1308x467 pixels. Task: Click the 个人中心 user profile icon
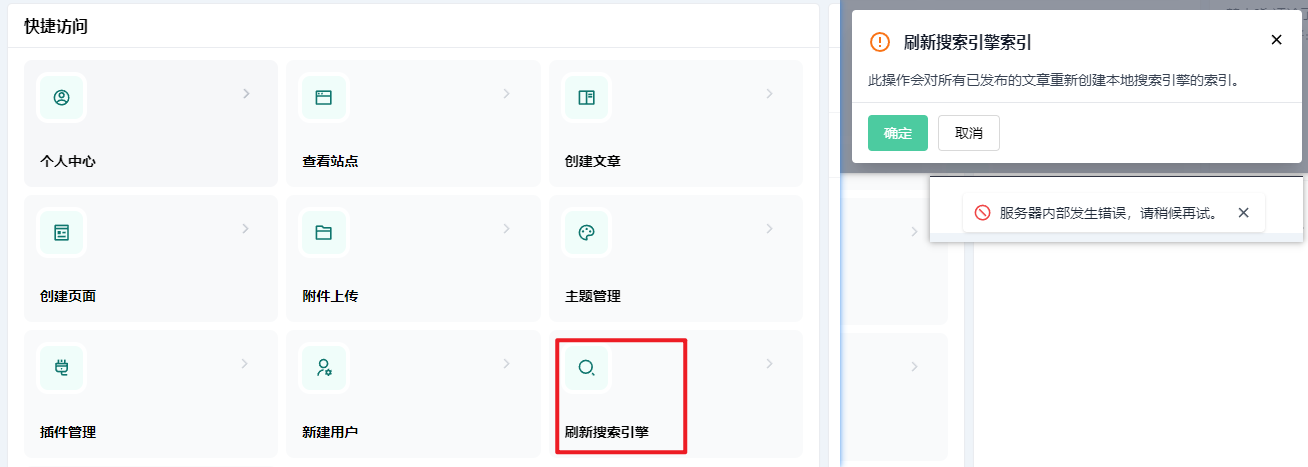[61, 97]
